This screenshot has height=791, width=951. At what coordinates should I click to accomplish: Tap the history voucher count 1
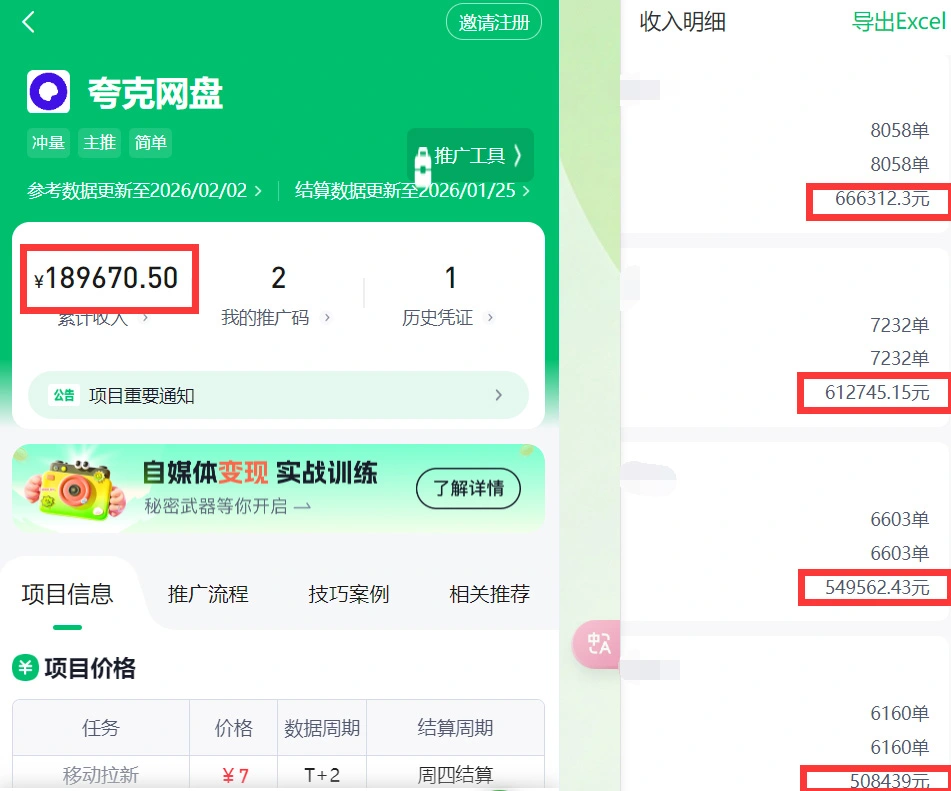pyautogui.click(x=450, y=278)
